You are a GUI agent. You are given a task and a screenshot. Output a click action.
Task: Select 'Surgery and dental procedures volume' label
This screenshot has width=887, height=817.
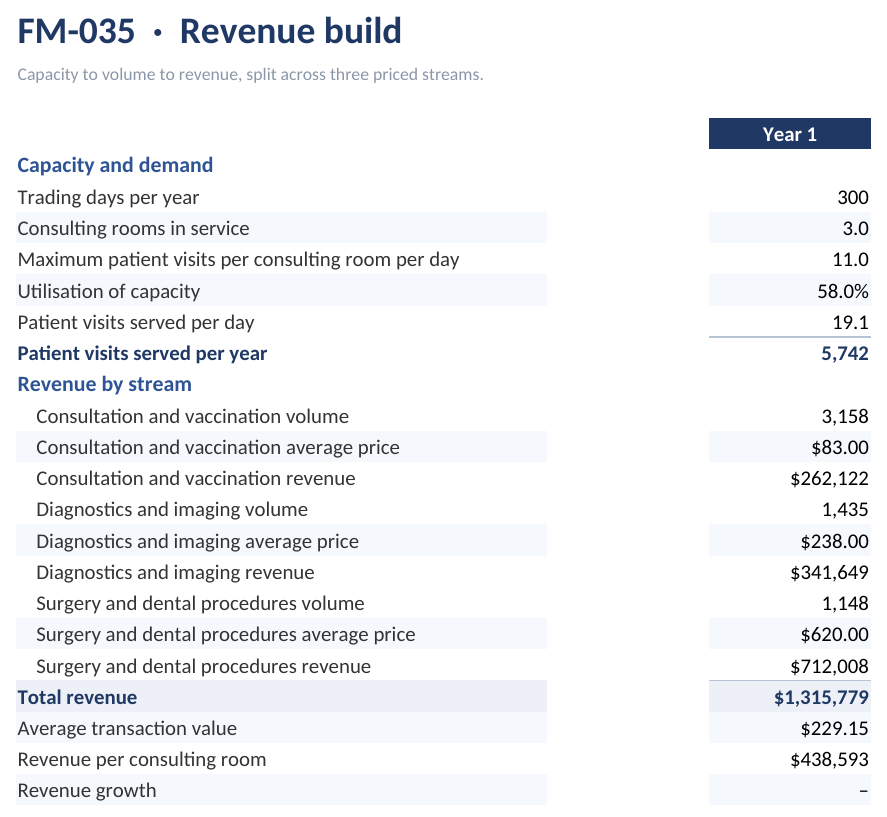[200, 604]
